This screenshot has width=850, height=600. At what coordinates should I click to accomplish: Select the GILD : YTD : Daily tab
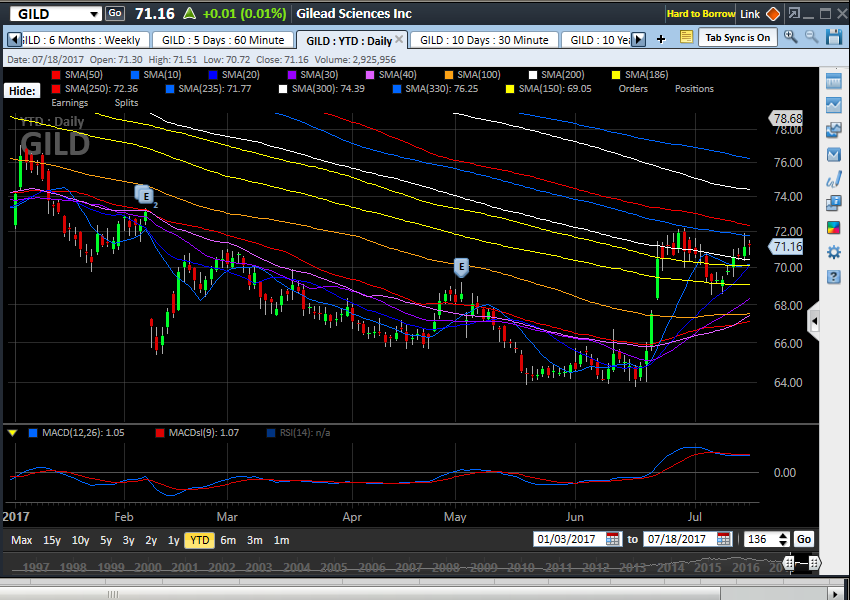point(349,41)
